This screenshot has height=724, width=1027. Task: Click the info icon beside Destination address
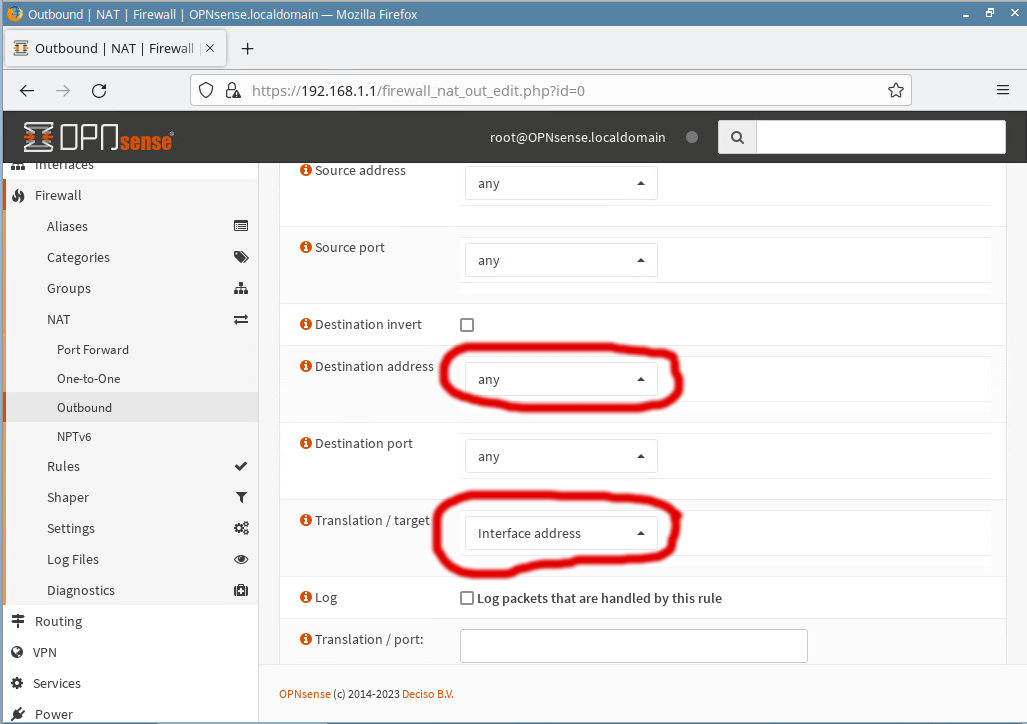pos(306,366)
